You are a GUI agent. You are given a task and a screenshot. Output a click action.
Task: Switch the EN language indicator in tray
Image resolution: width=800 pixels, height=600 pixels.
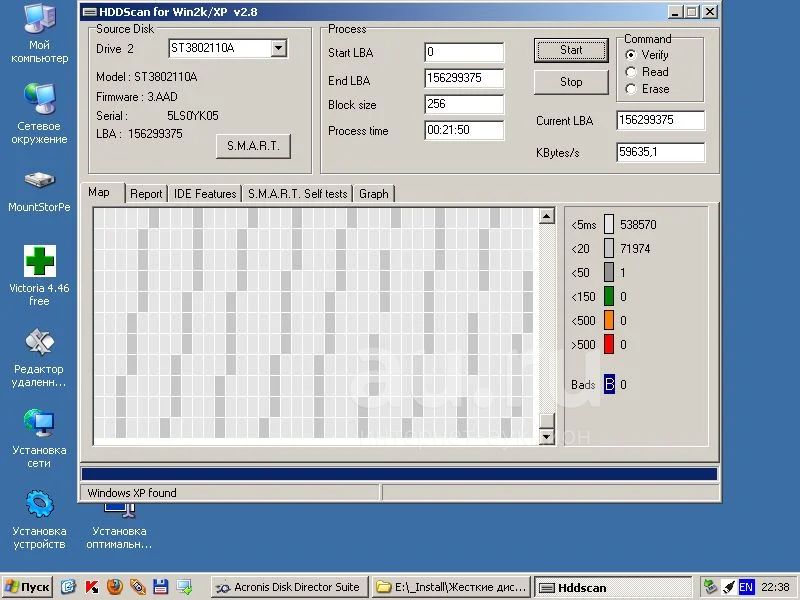pos(746,587)
